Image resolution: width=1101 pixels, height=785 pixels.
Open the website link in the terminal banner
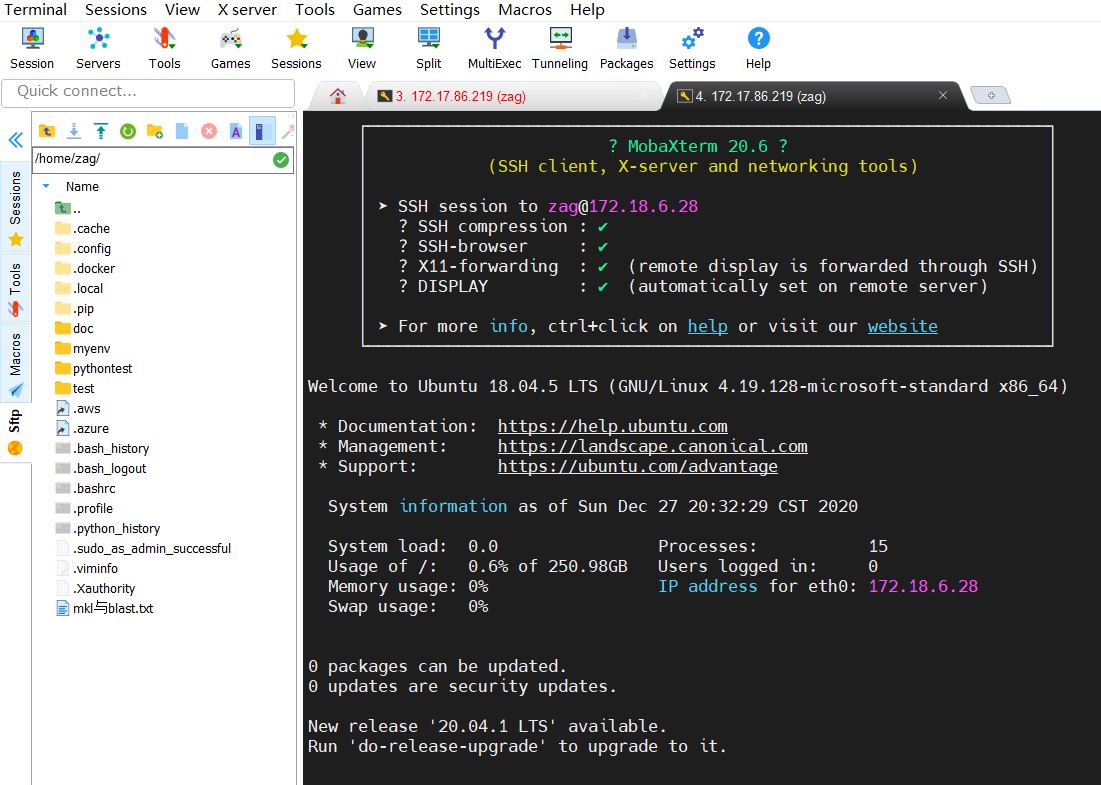902,325
